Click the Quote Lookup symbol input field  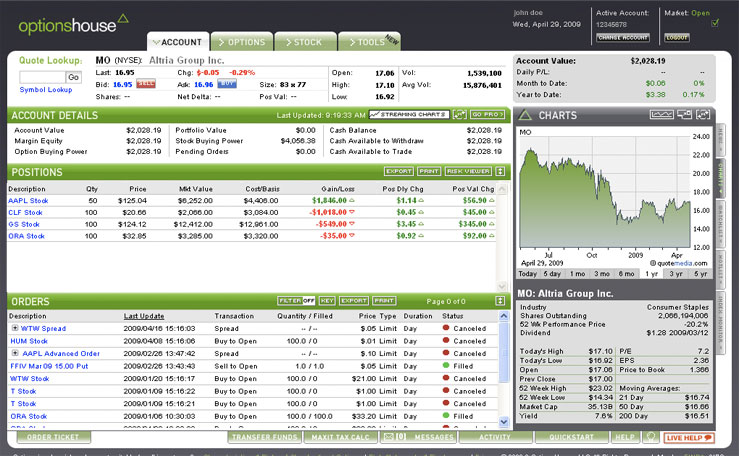(x=42, y=77)
